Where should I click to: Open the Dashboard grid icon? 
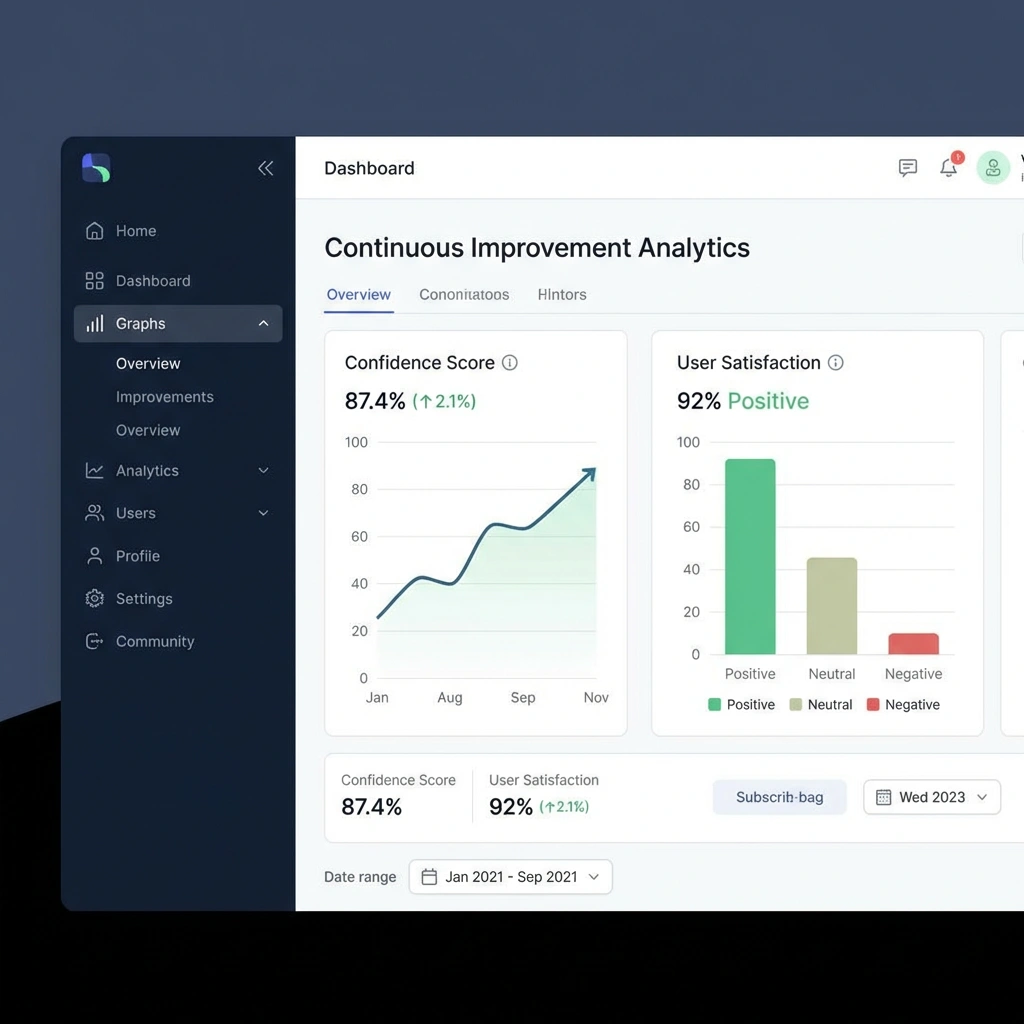coord(93,281)
